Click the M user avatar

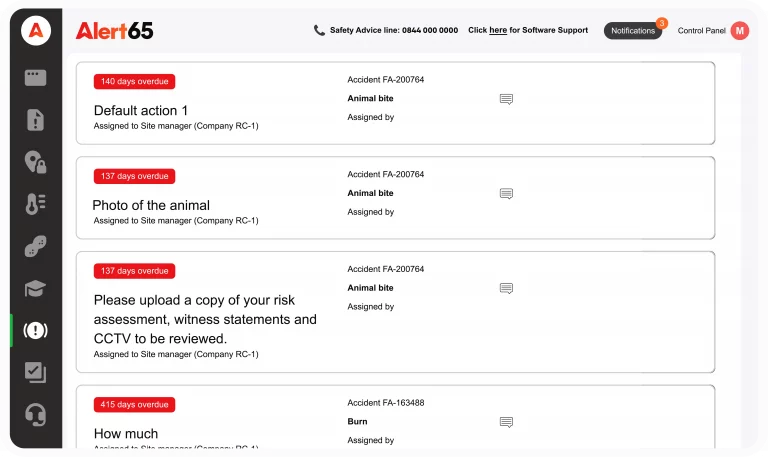(x=740, y=31)
